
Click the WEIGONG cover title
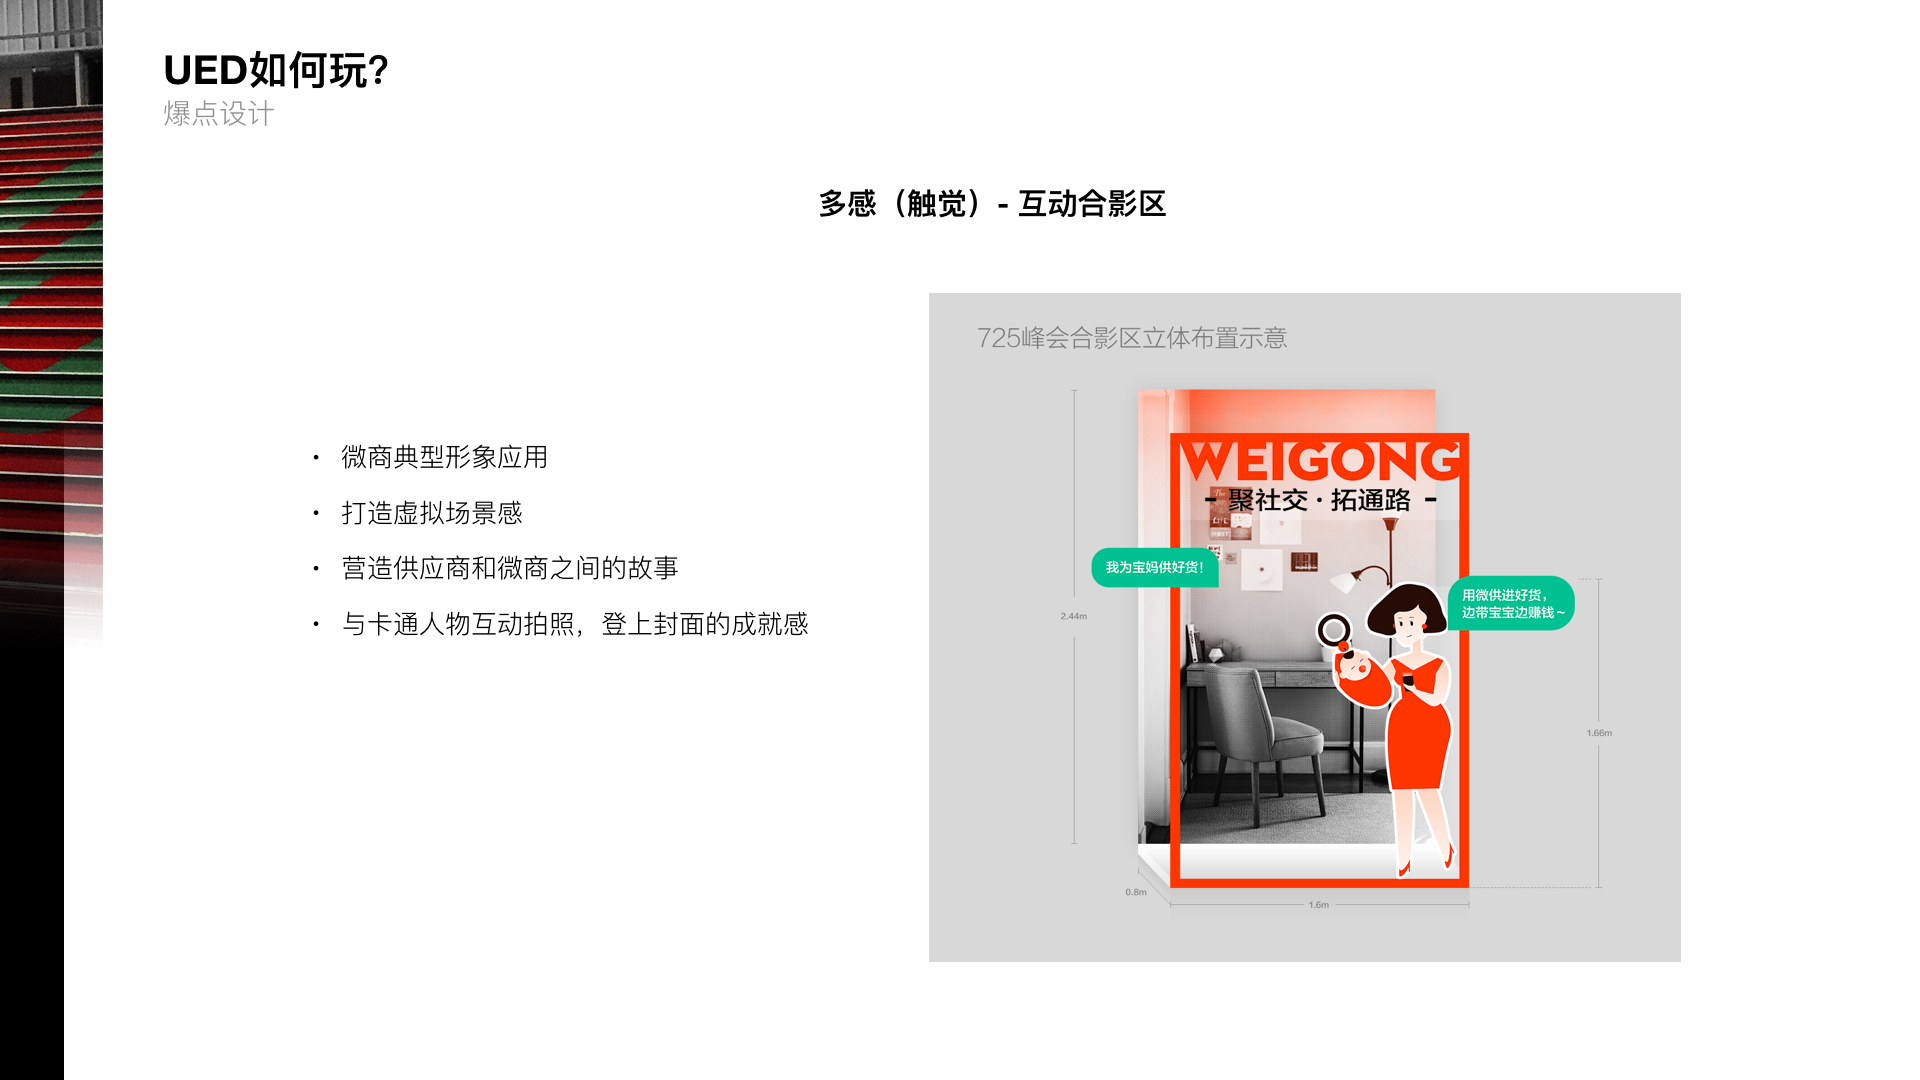(1320, 461)
